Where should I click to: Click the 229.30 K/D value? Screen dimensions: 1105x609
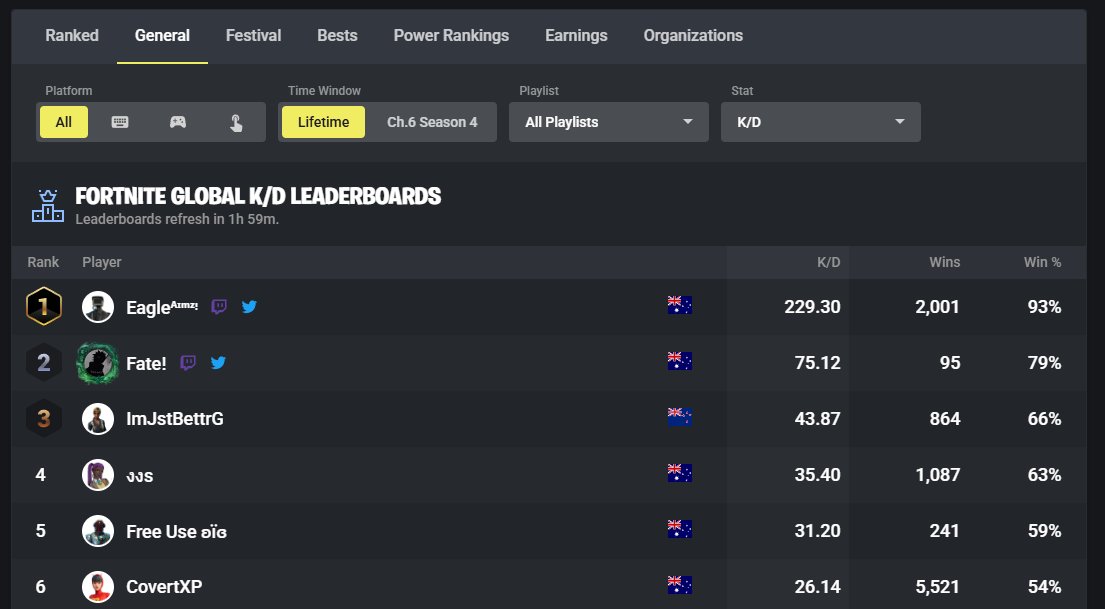(813, 307)
